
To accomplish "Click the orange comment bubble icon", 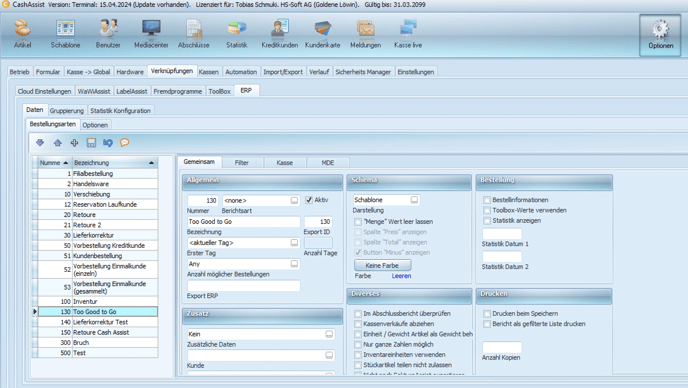I will (125, 143).
